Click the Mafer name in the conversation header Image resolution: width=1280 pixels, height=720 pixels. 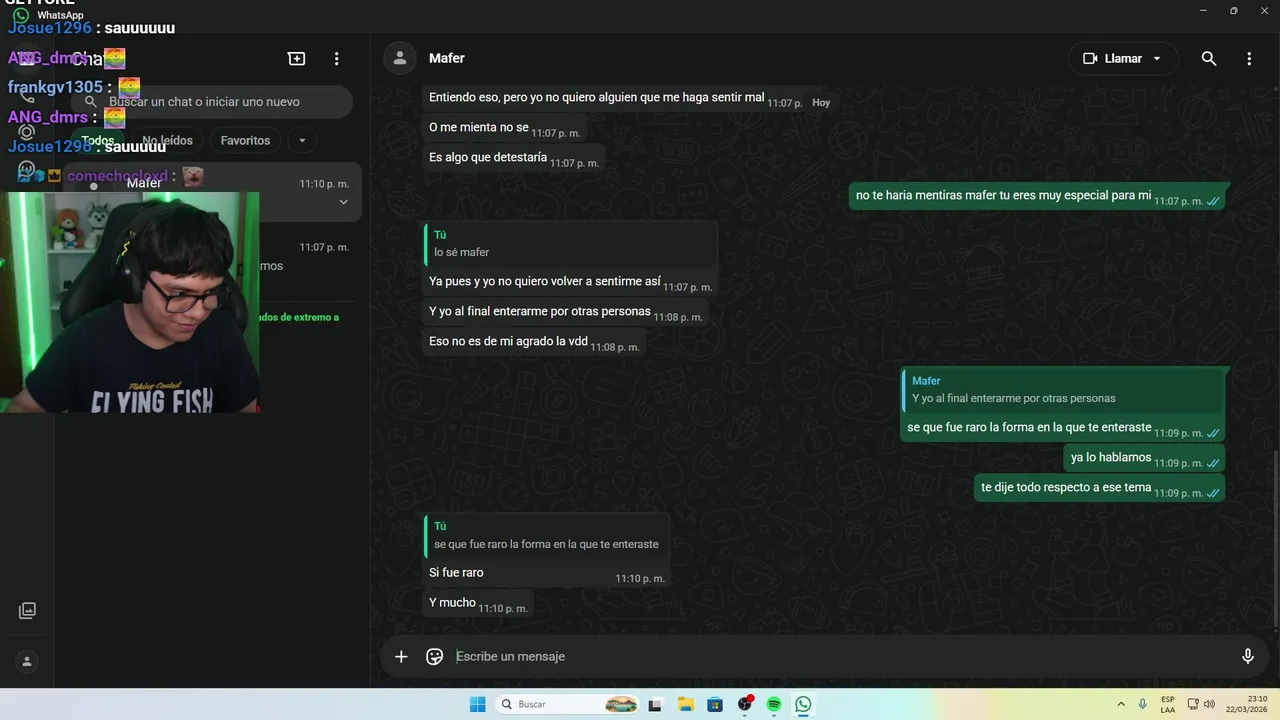[x=447, y=58]
